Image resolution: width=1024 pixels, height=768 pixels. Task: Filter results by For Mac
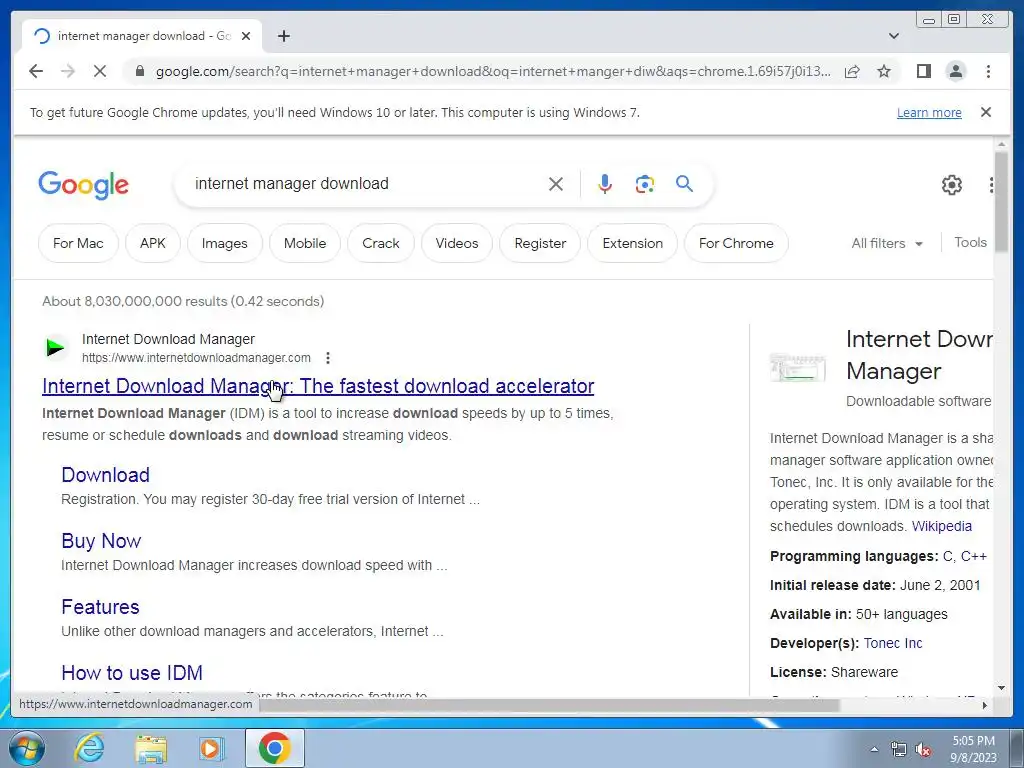pos(78,243)
